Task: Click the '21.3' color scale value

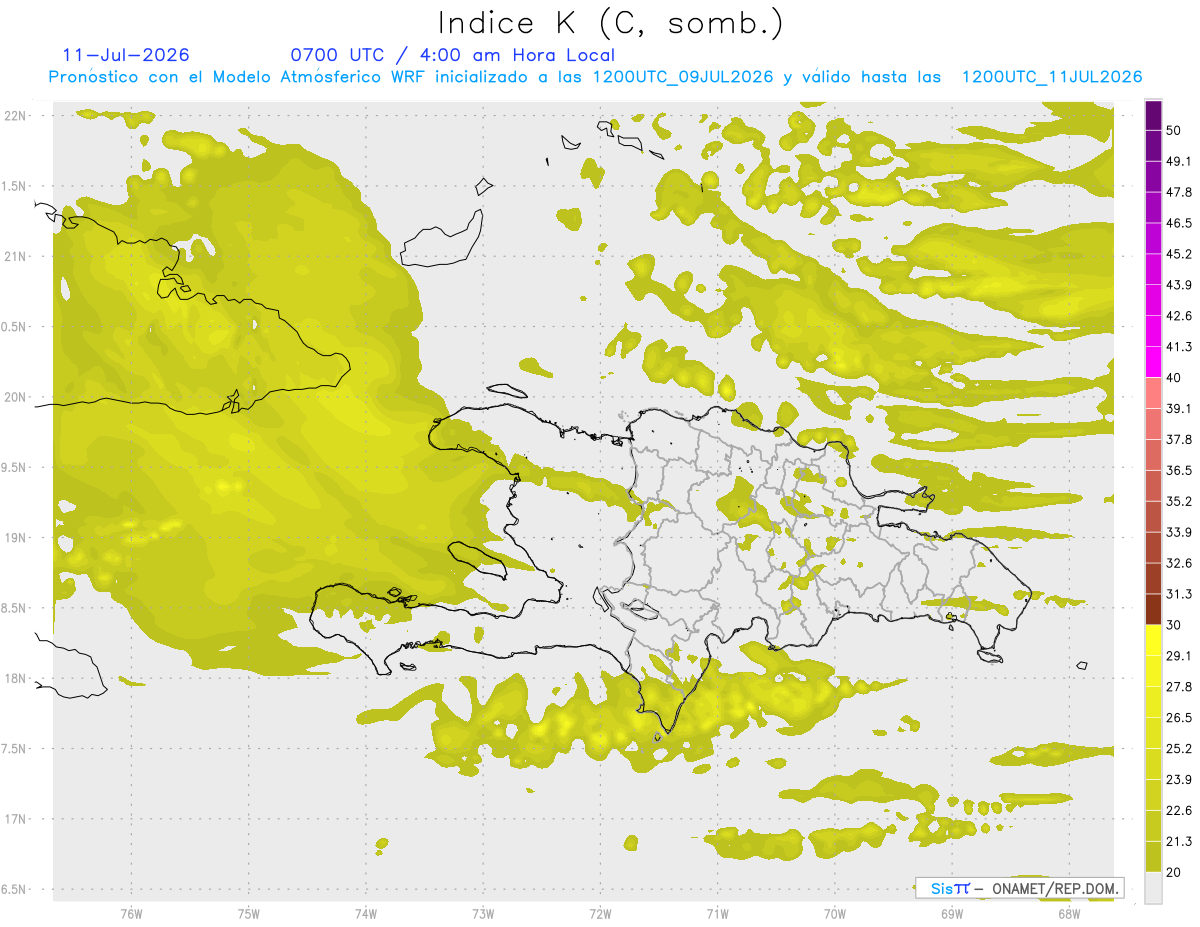Action: point(1179,842)
